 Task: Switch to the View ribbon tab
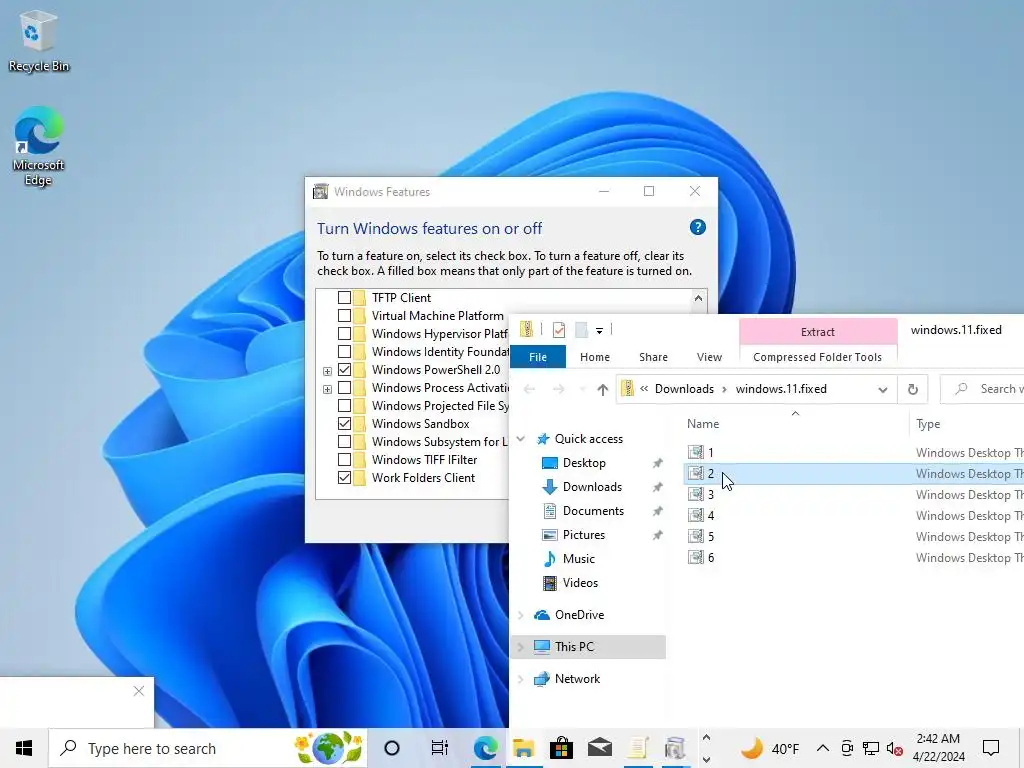[x=709, y=357]
